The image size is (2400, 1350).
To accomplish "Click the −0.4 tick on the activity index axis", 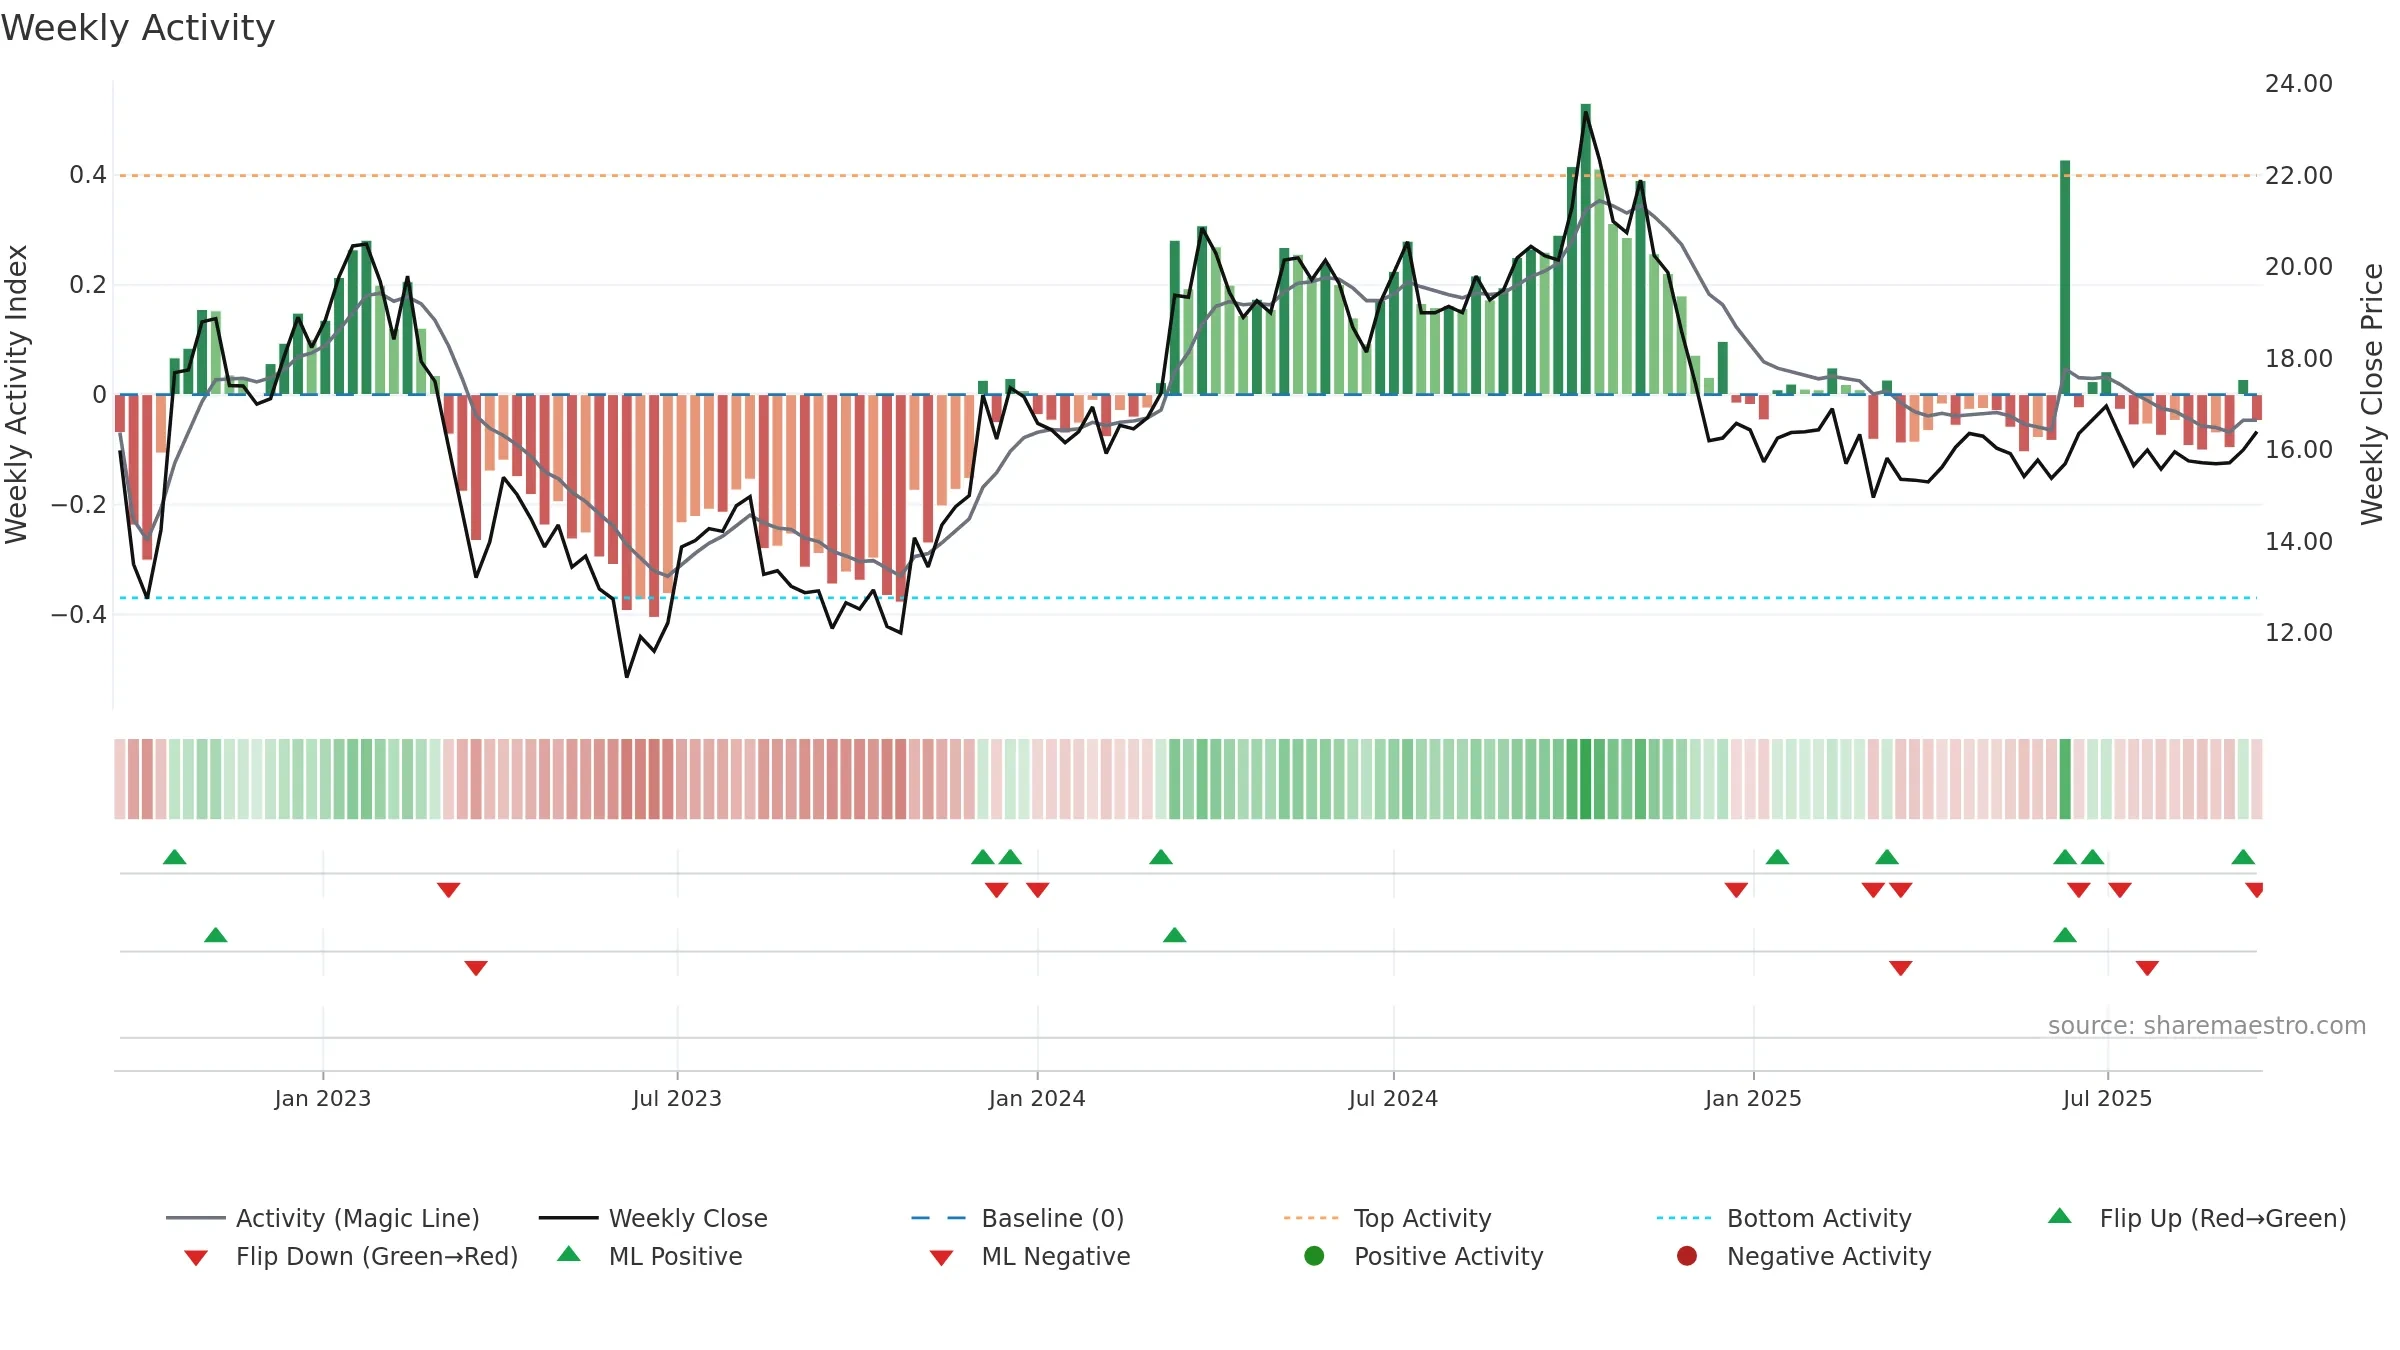I will click(x=78, y=614).
